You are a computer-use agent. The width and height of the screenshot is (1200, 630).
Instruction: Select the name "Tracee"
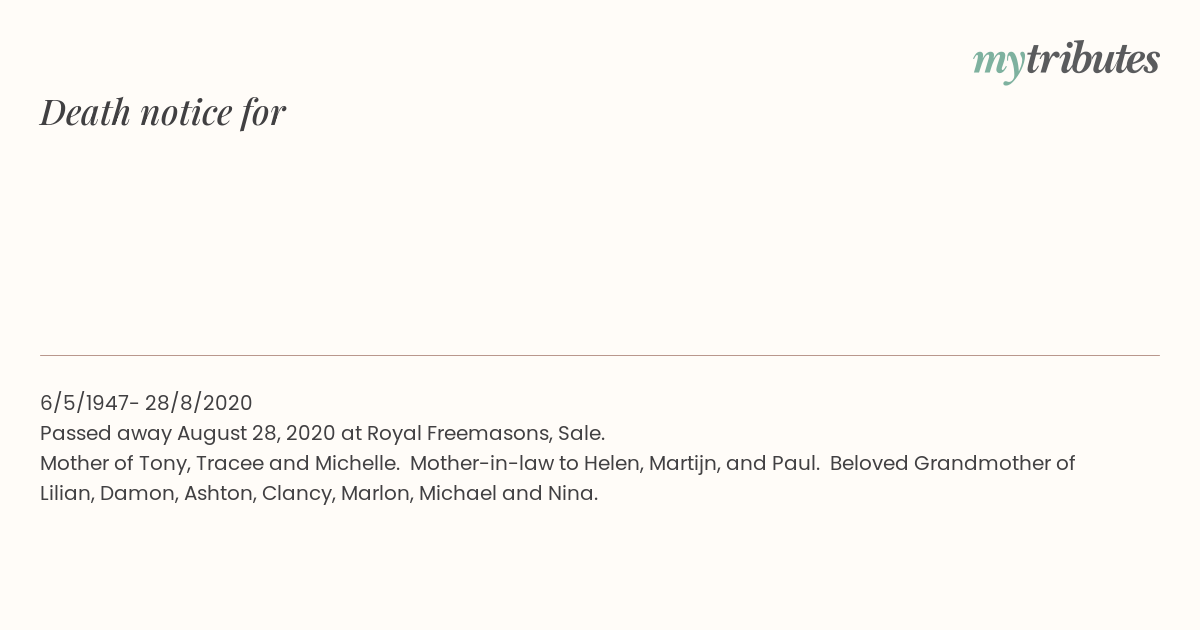(229, 463)
